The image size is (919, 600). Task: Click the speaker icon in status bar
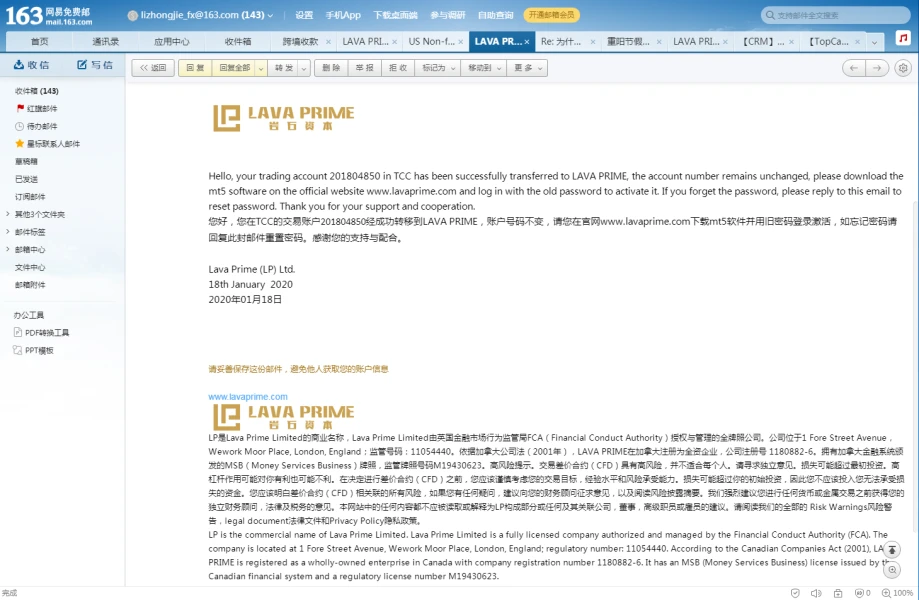[816, 593]
